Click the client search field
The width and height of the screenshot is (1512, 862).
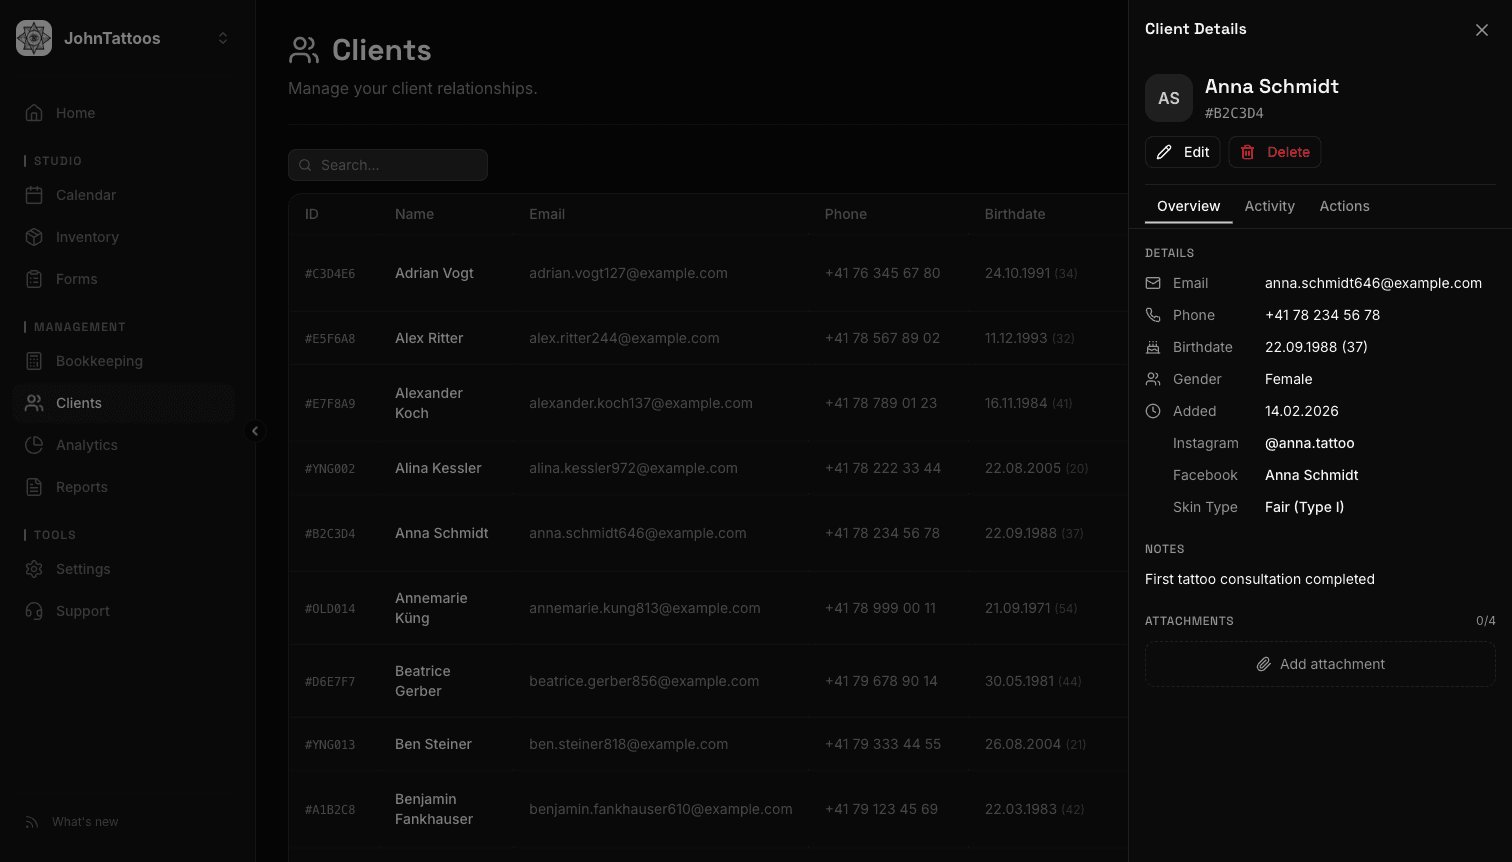[x=388, y=164]
